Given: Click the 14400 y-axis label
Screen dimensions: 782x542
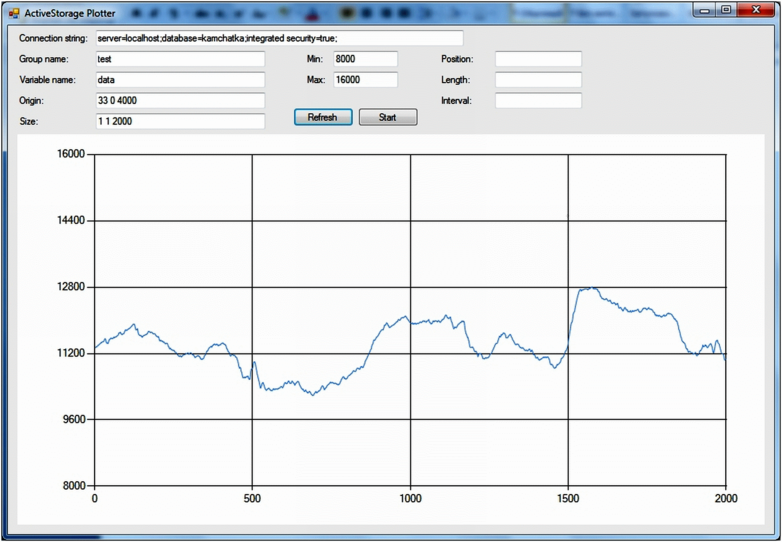Looking at the screenshot, I should tap(71, 220).
